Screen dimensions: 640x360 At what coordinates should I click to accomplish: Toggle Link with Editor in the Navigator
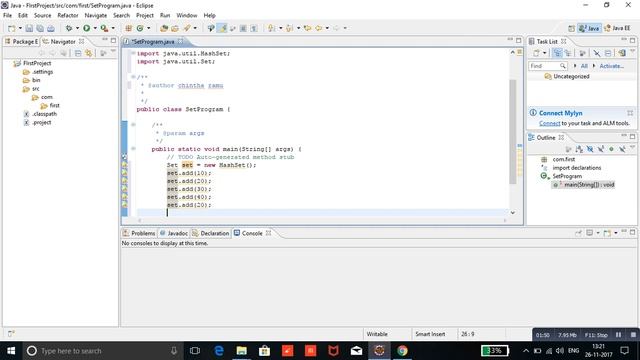click(88, 53)
